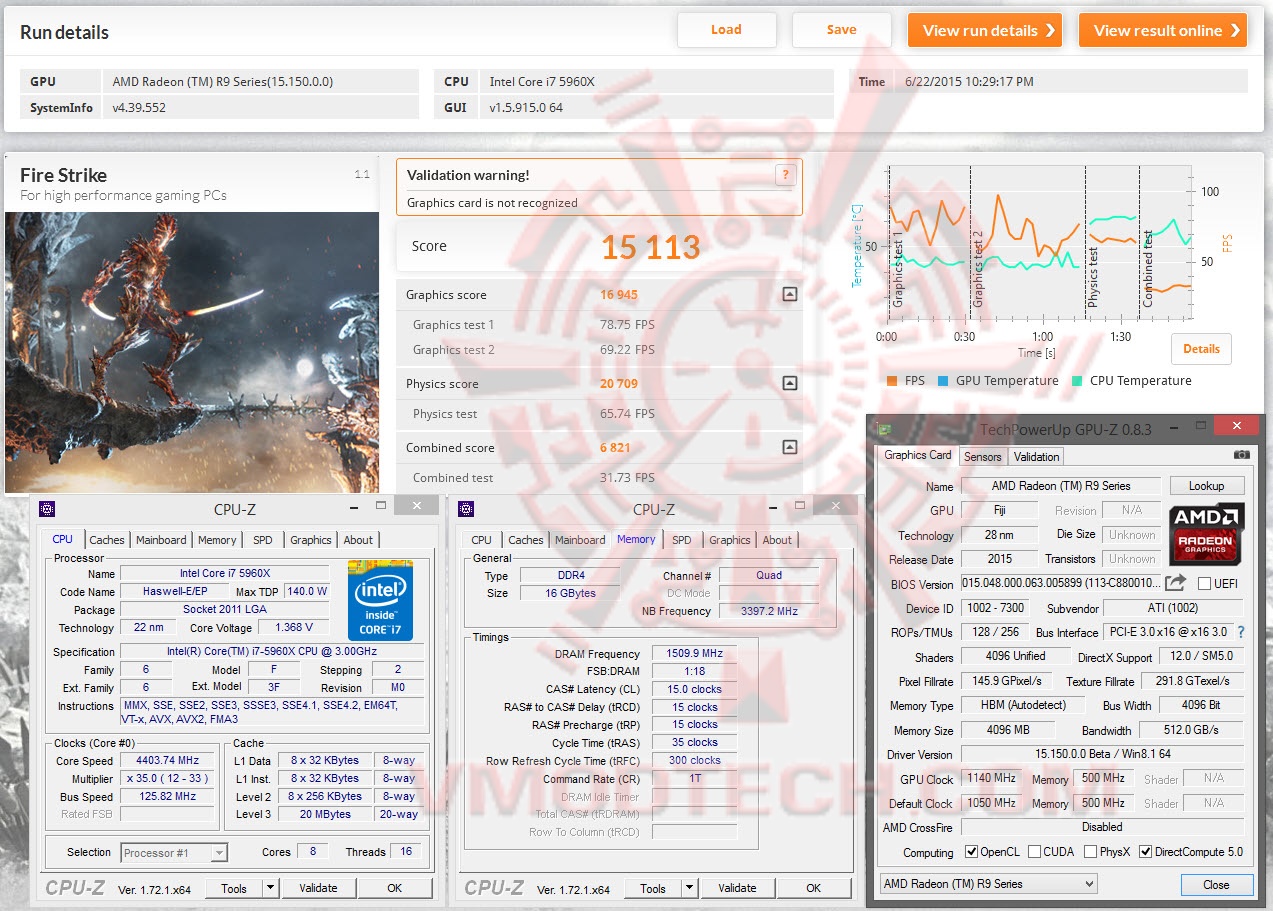1273x911 pixels.
Task: Click View run details button
Action: [x=985, y=30]
